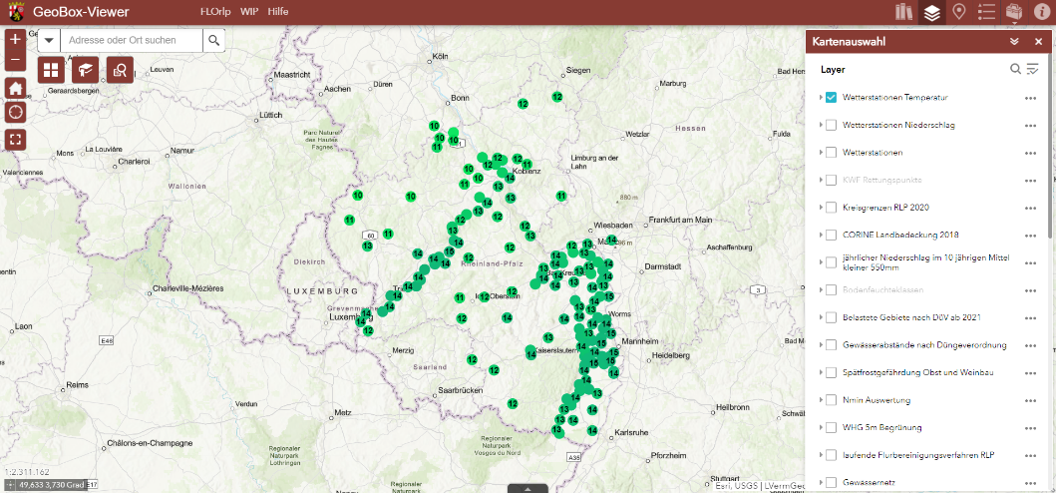Enable Kreisgrenzen RLP 2020 layer
1056x493 pixels.
(x=831, y=207)
